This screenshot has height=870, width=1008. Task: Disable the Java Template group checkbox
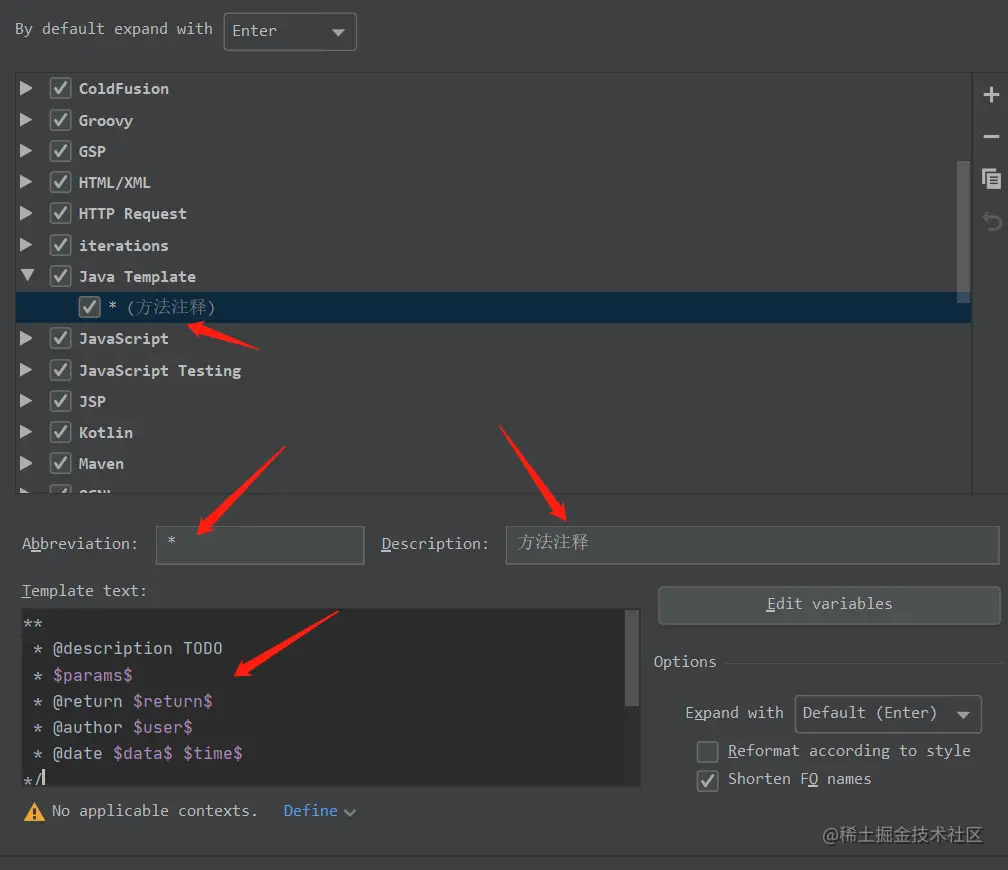[60, 276]
